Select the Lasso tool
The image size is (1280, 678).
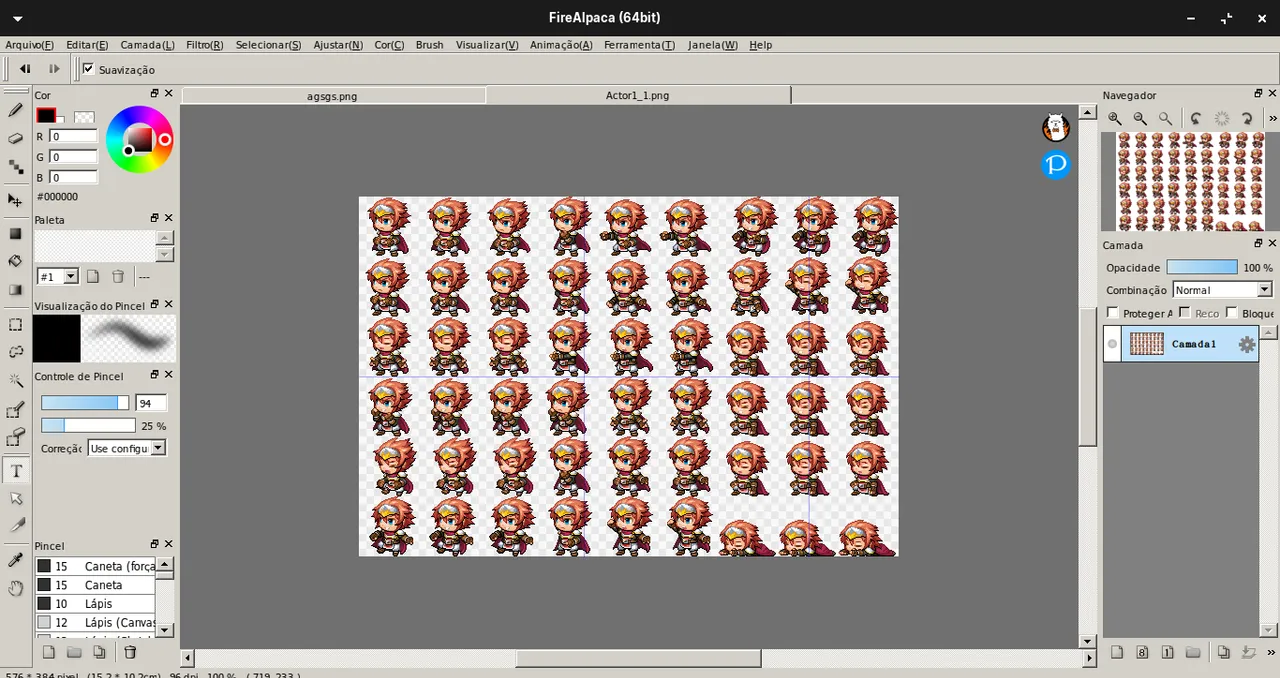click(15, 352)
